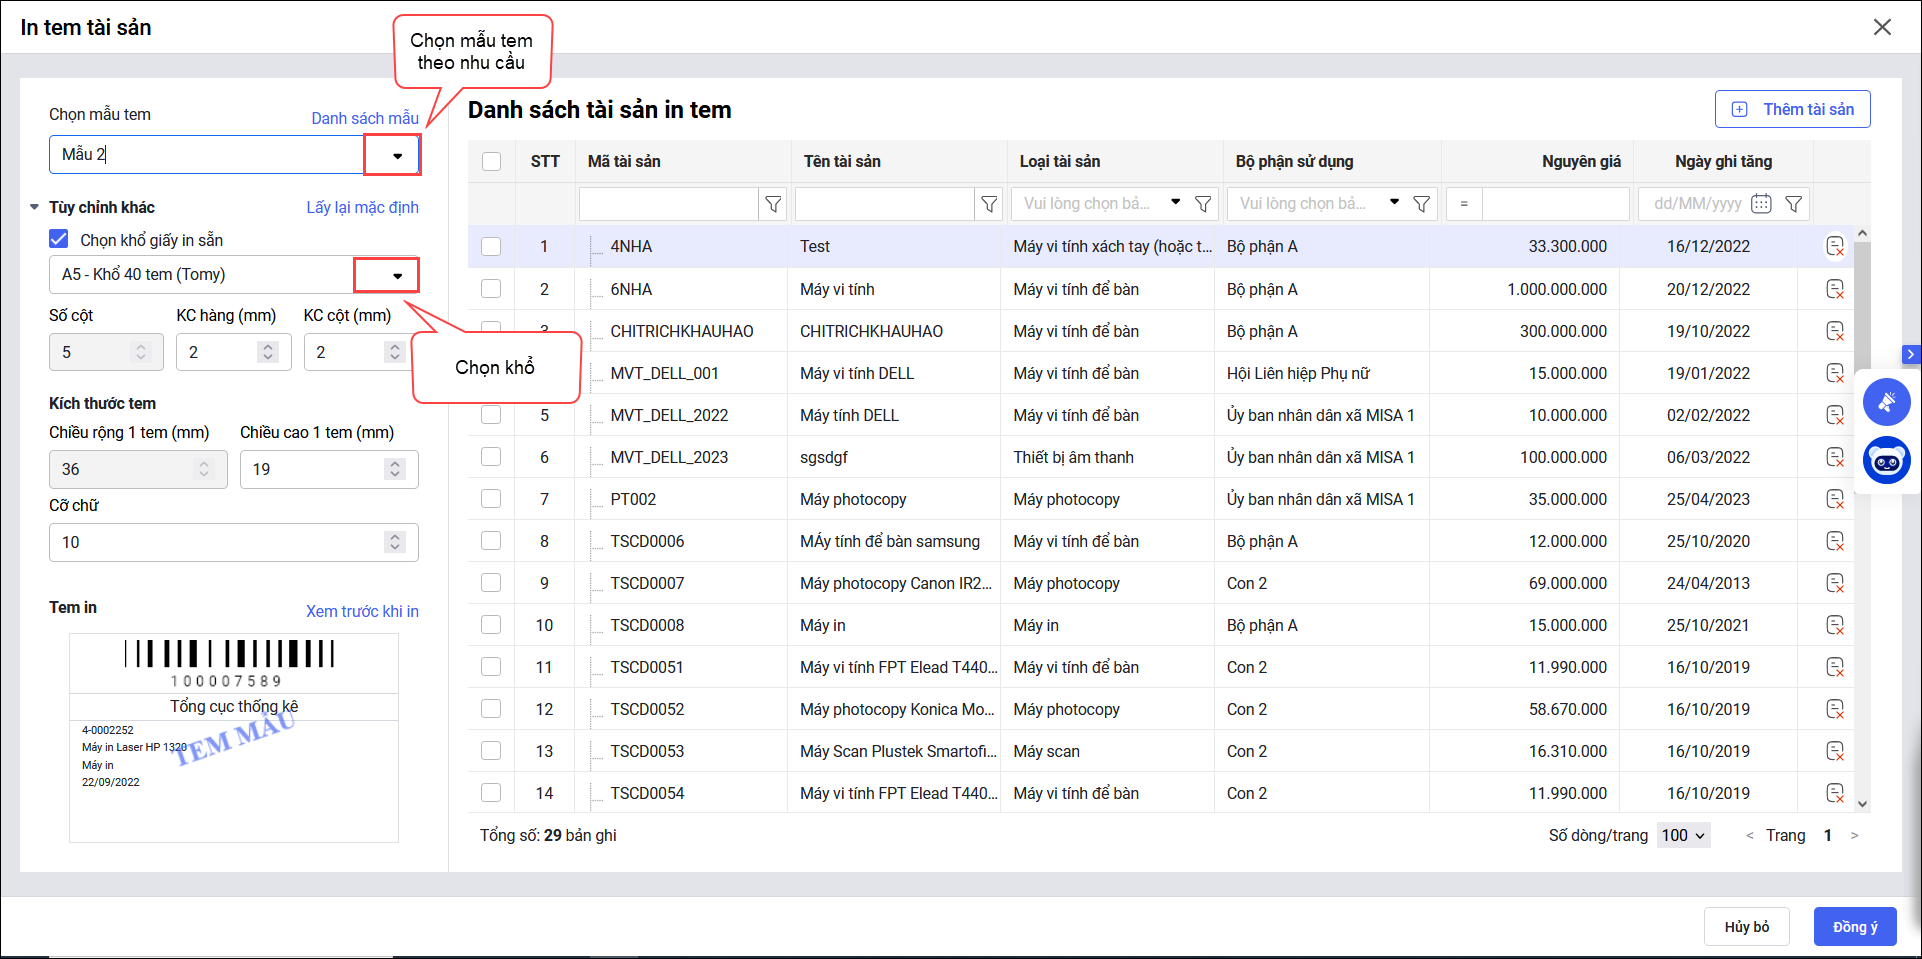Screen dimensions: 1922x959
Task: Collapse the Tùy chỉnh khác section
Action: pyautogui.click(x=35, y=207)
